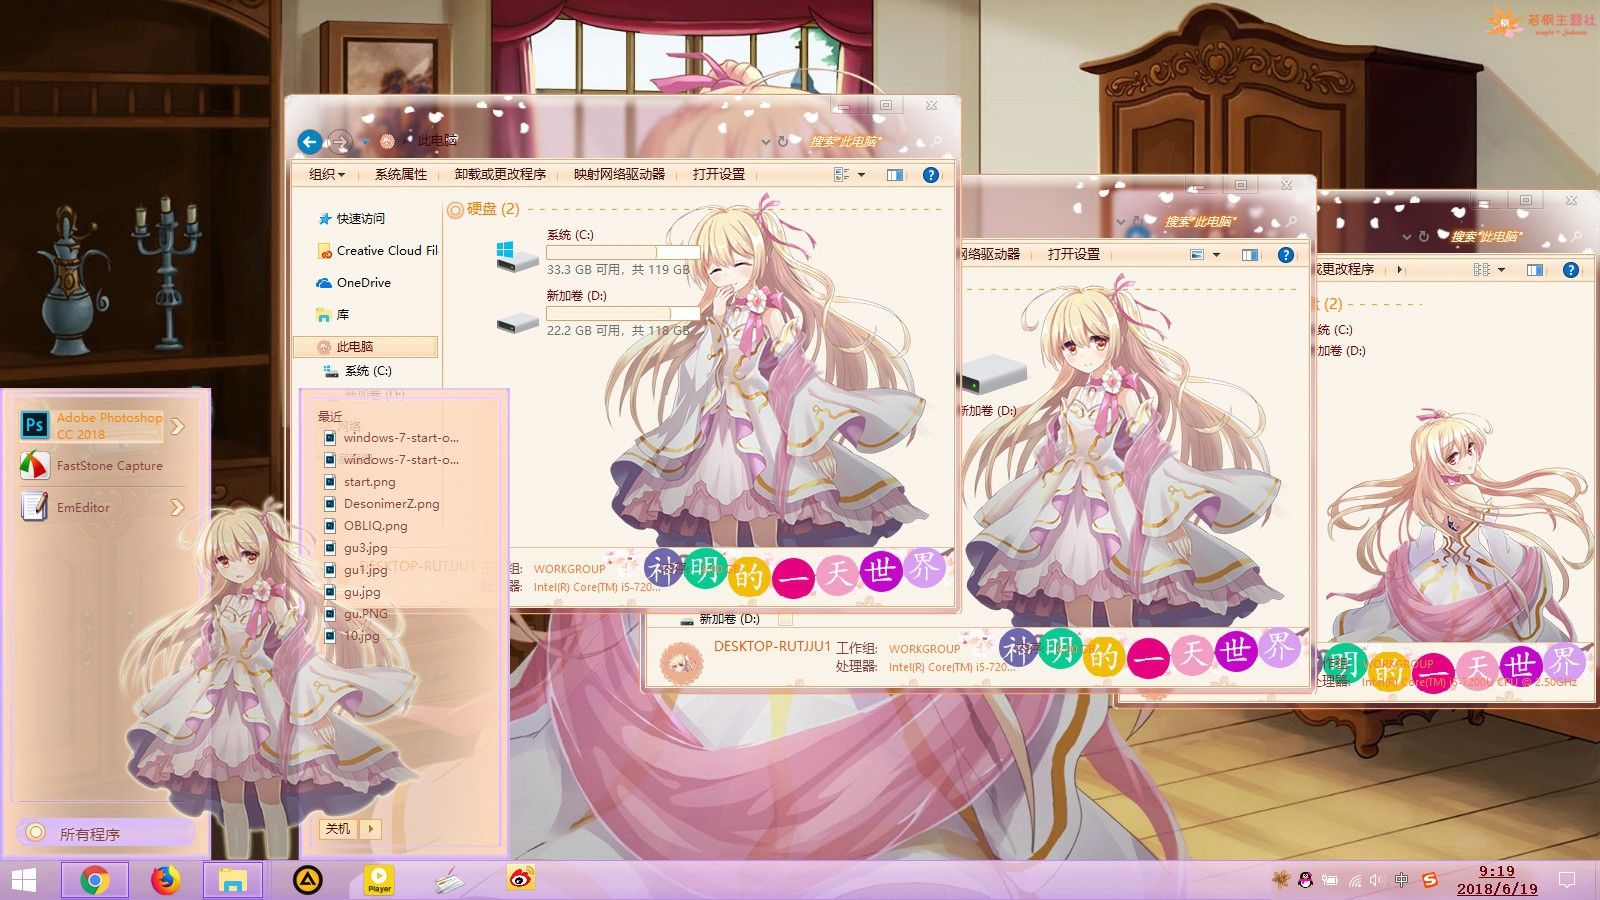
Task: Open the Weibo icon in the taskbar
Action: pos(521,880)
